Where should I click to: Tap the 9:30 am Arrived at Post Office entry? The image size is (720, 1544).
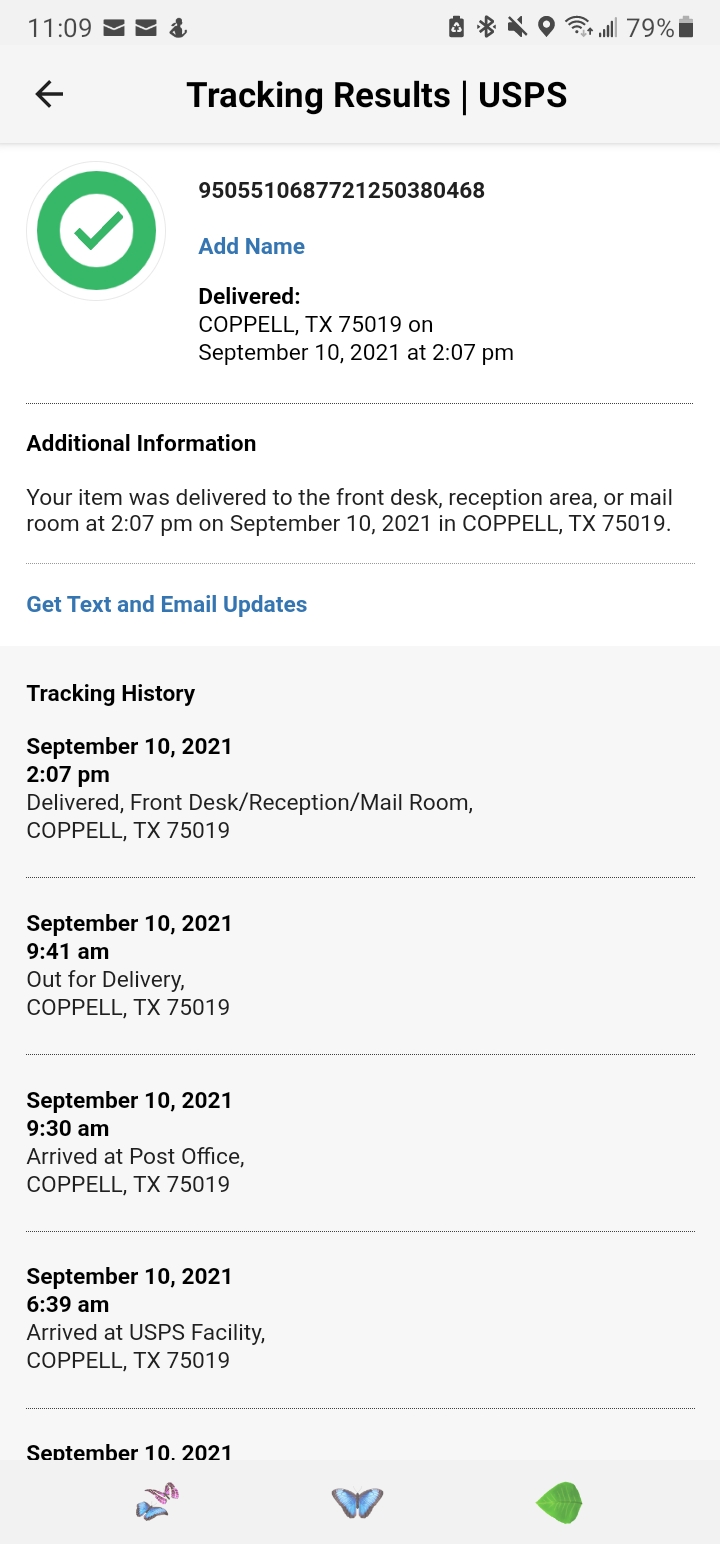(x=135, y=1142)
